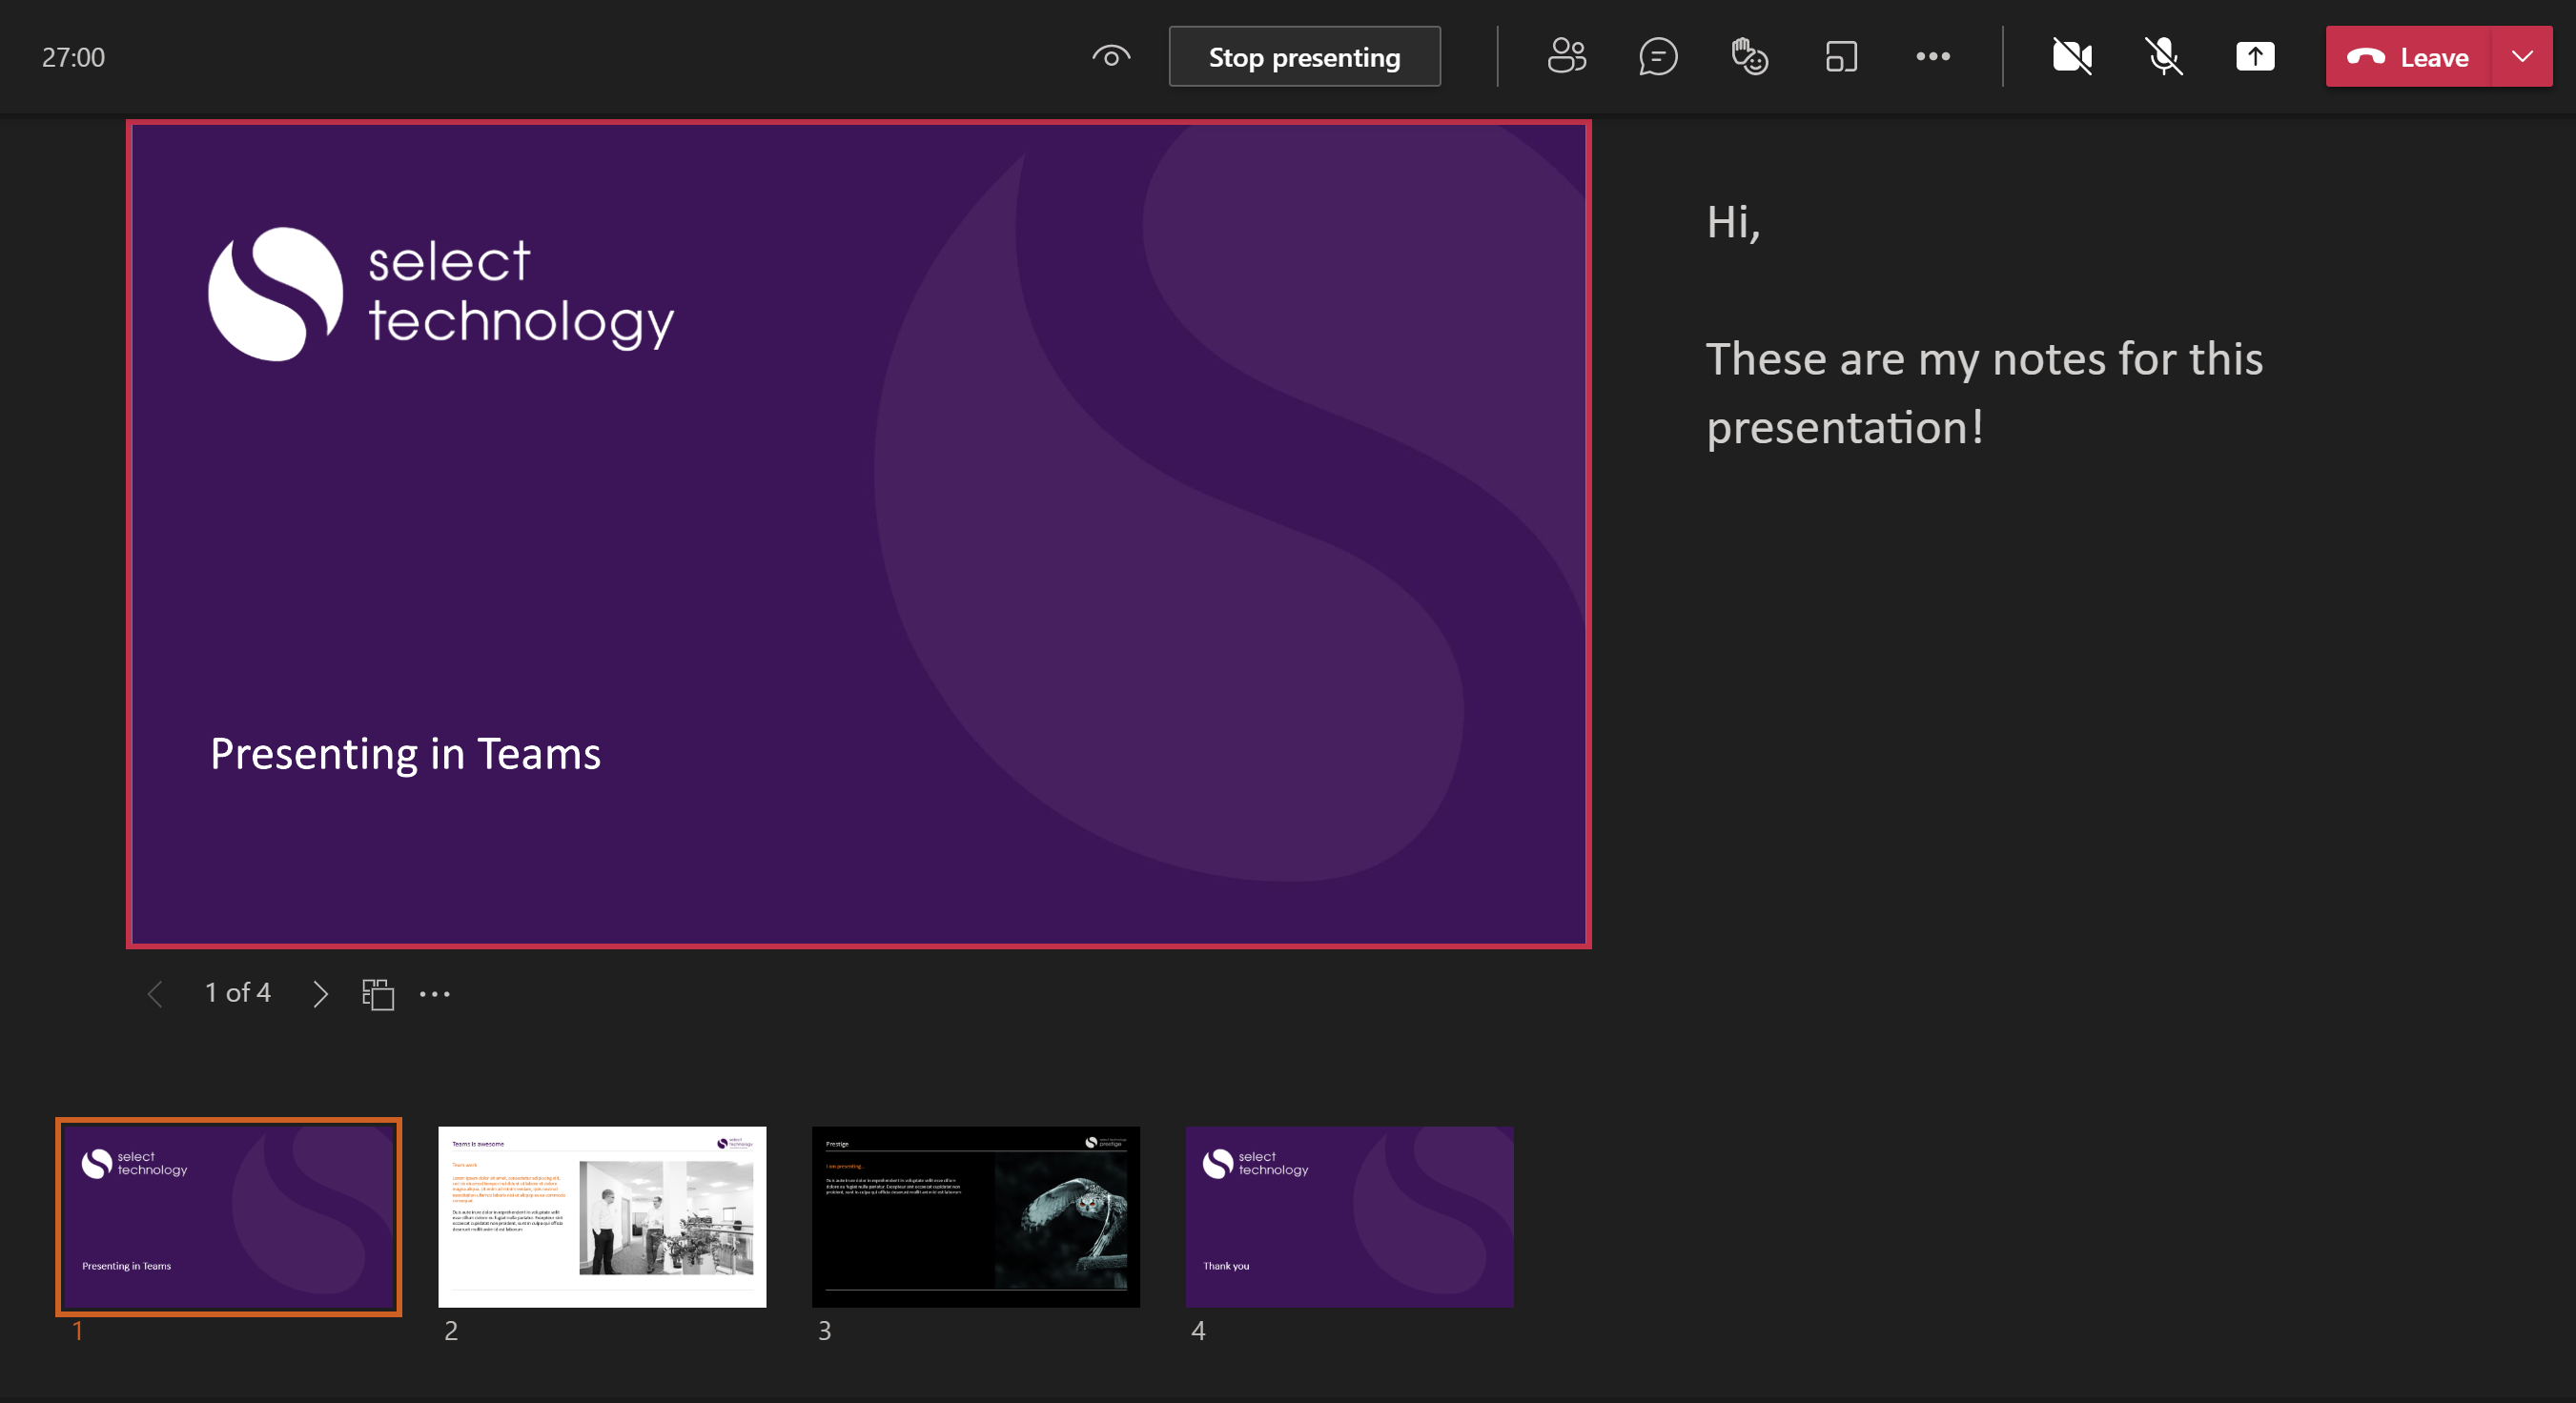The image size is (2576, 1403).
Task: Select the Prestige slide thumbnail
Action: click(x=975, y=1216)
